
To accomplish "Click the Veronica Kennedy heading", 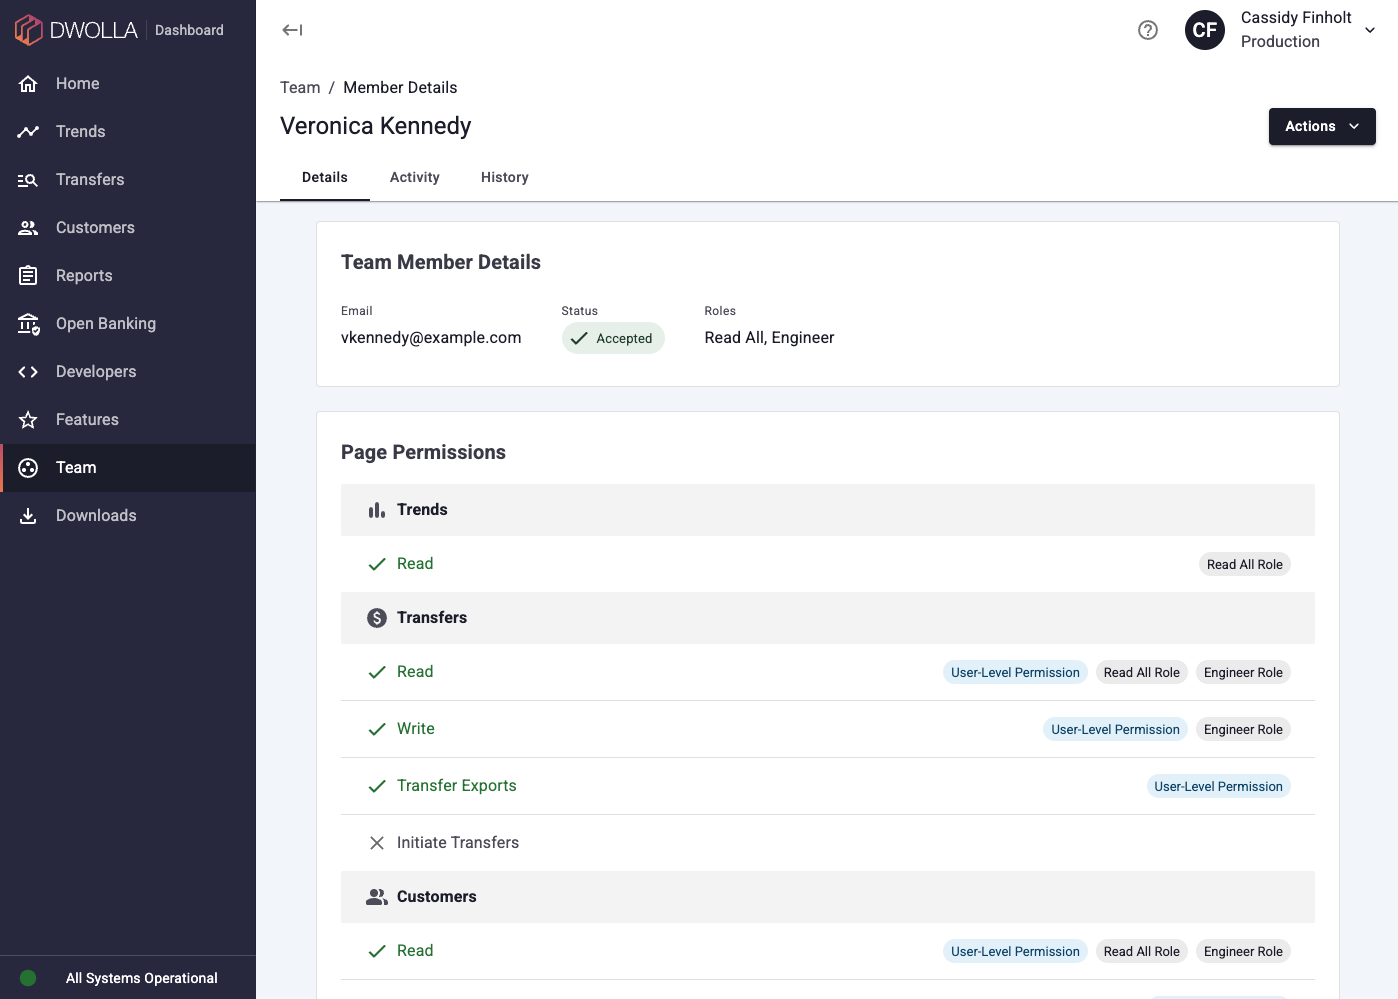I will [376, 126].
